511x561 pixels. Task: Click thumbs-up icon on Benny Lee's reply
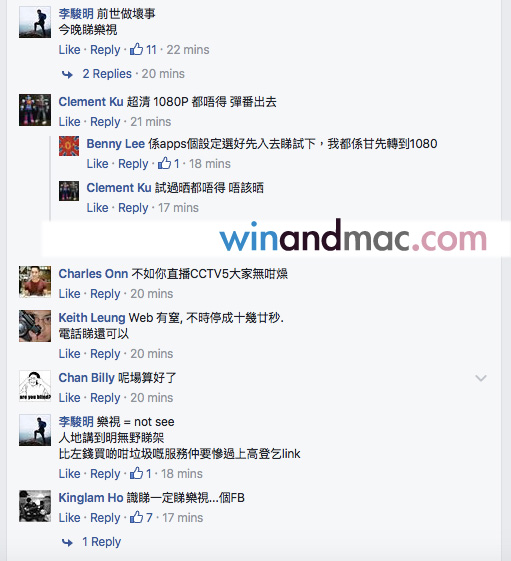164,163
